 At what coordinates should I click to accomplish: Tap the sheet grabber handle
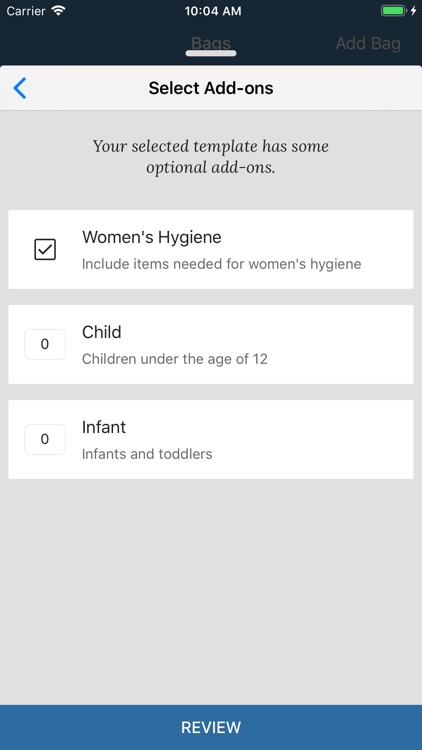tap(211, 53)
